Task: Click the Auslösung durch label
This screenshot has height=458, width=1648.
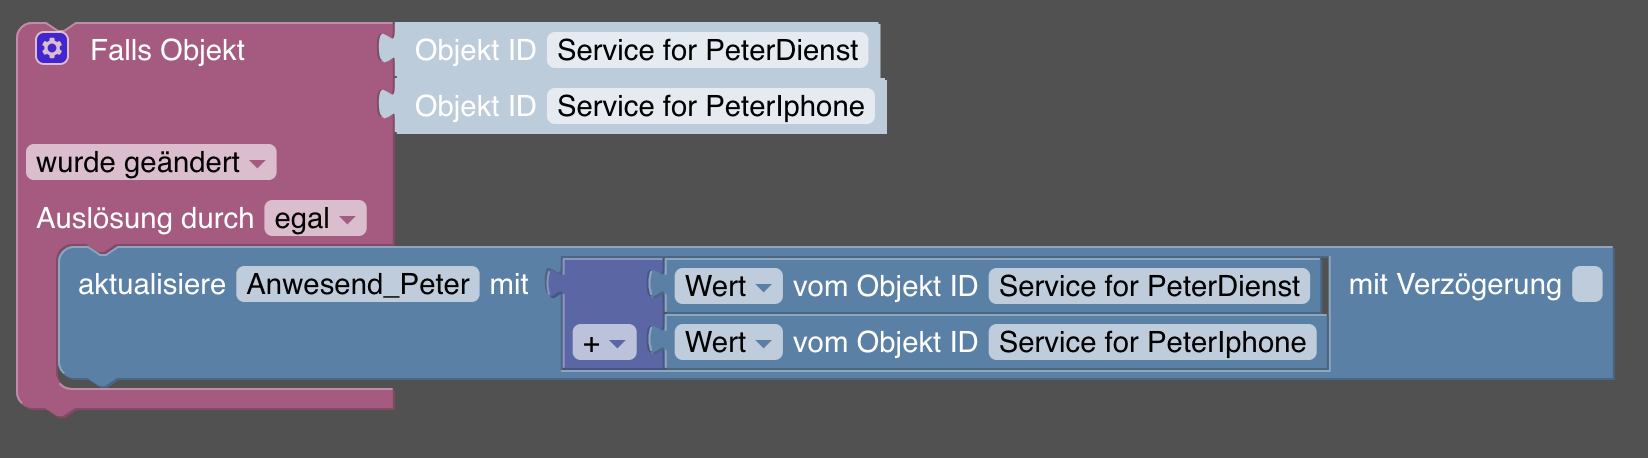Action: click(145, 218)
